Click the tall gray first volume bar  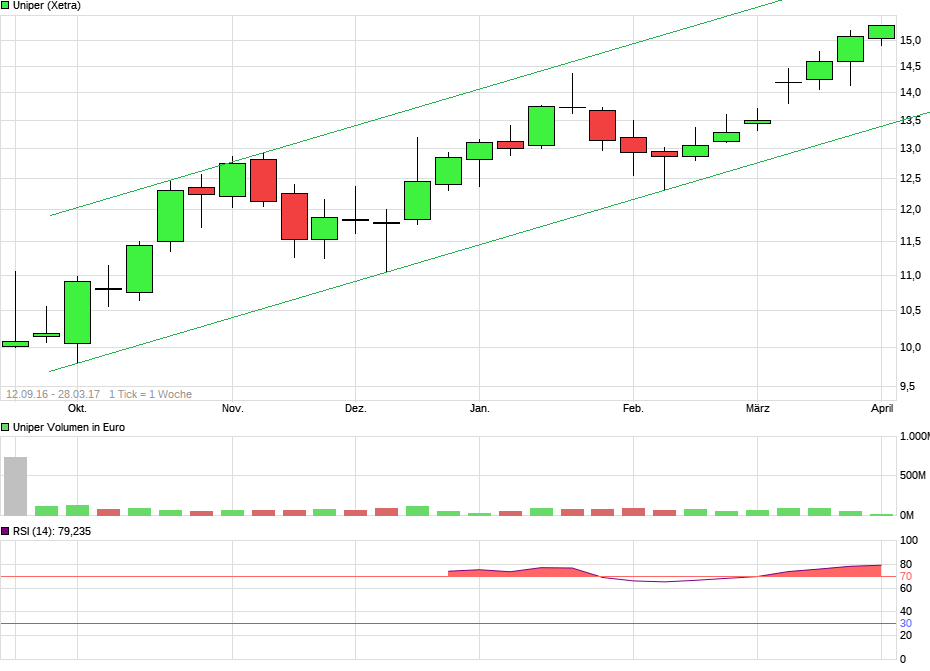point(15,486)
